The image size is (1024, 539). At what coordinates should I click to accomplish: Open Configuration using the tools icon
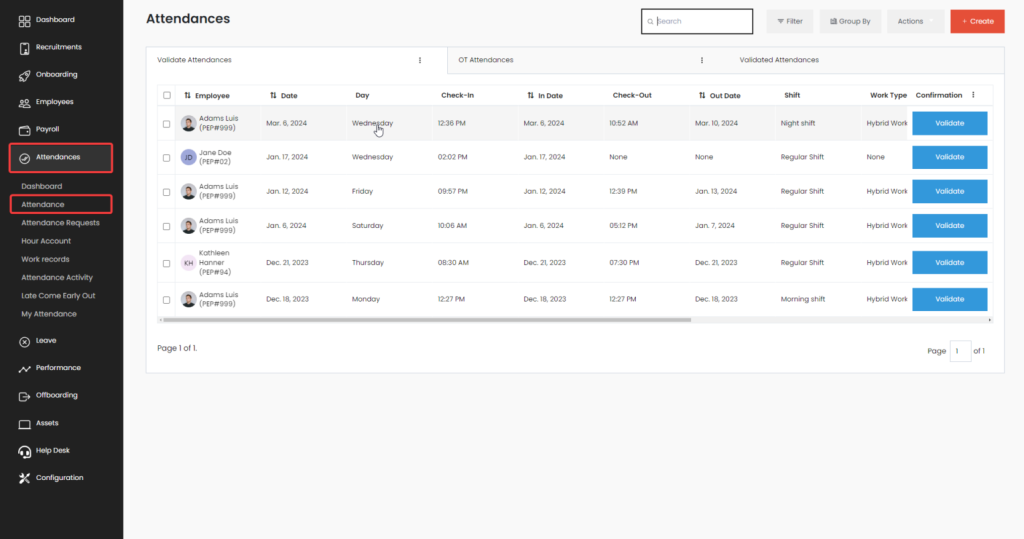pyautogui.click(x=25, y=478)
